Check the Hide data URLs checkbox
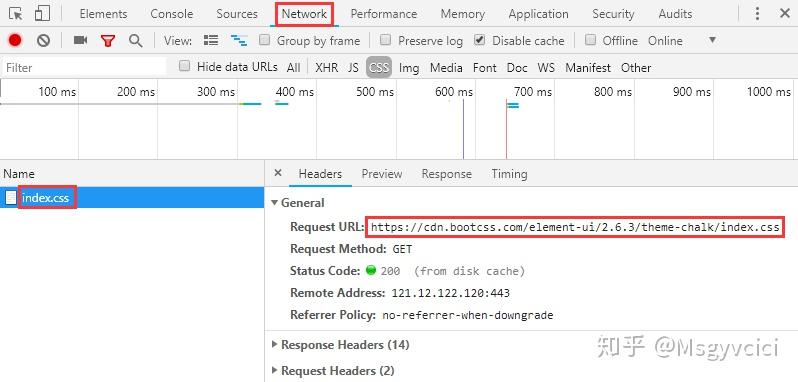The width and height of the screenshot is (798, 382). point(185,66)
